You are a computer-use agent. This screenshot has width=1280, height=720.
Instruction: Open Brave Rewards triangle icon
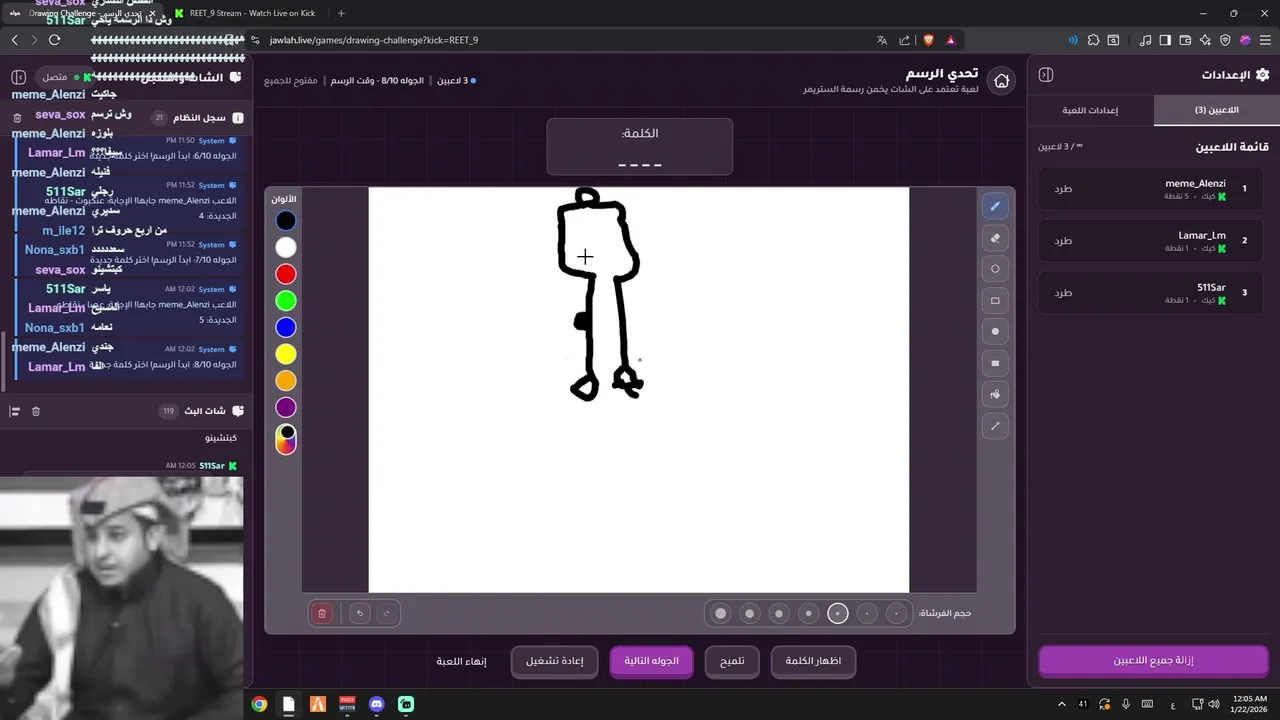pos(950,40)
